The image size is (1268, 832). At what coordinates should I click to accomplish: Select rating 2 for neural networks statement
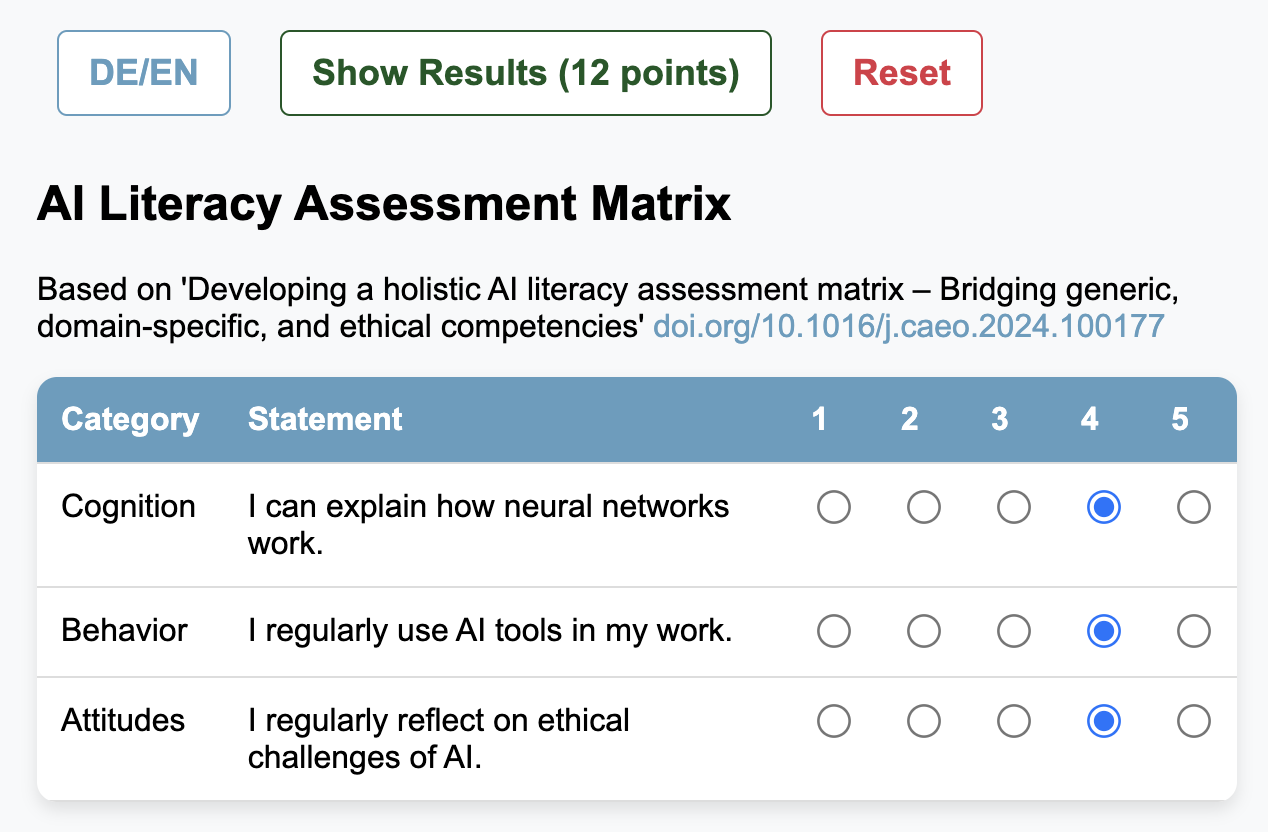pos(924,508)
